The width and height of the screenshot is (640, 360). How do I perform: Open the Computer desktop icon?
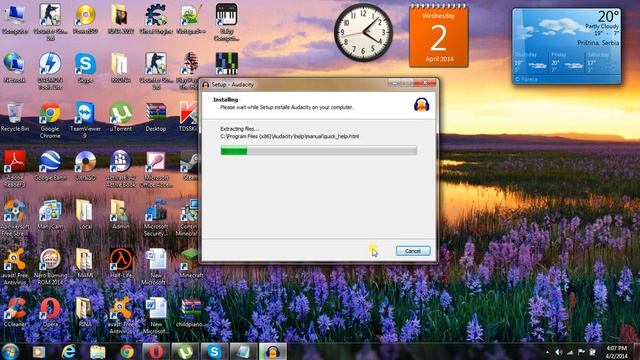click(15, 19)
